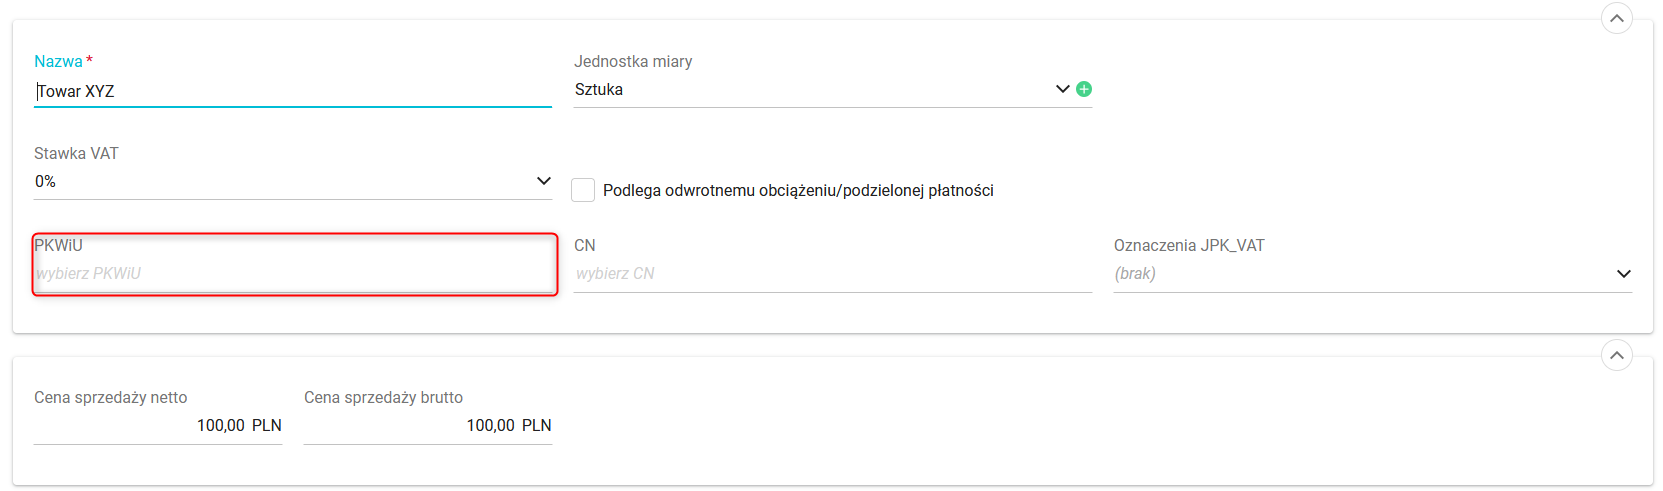Click the 'Nazwa' field label
This screenshot has width=1663, height=491.
point(58,61)
